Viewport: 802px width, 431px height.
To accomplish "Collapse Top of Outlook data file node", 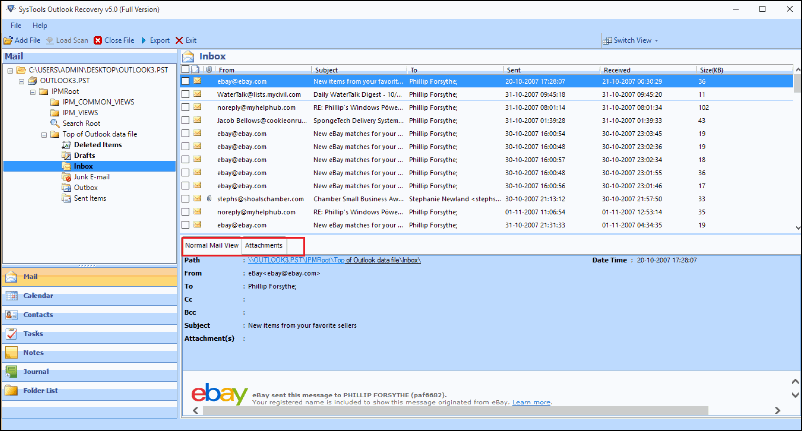I will click(43, 135).
